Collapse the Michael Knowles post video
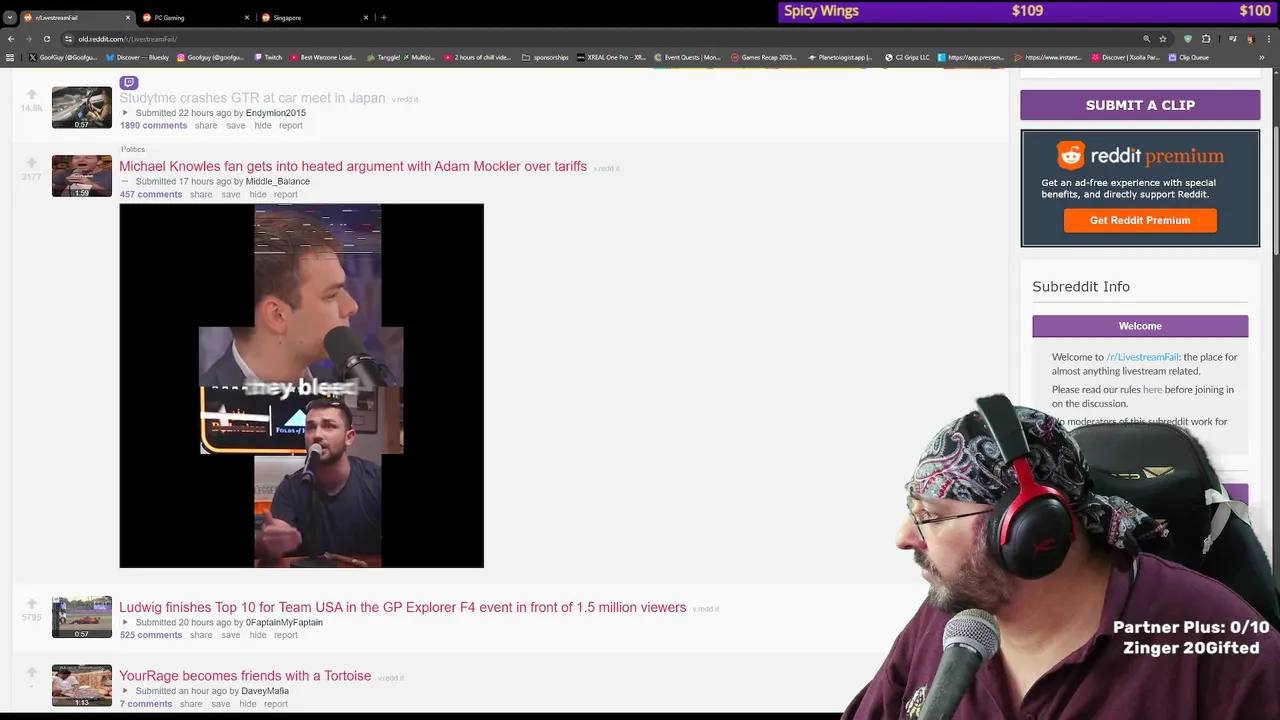The height and width of the screenshot is (720, 1280). (x=125, y=181)
